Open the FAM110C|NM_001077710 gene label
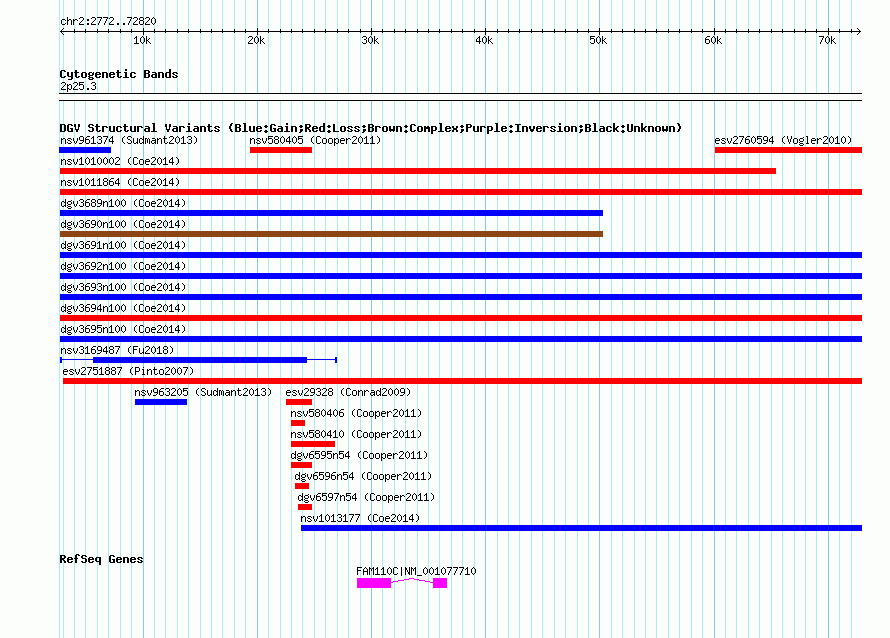Viewport: 890px width, 638px height. tap(416, 571)
